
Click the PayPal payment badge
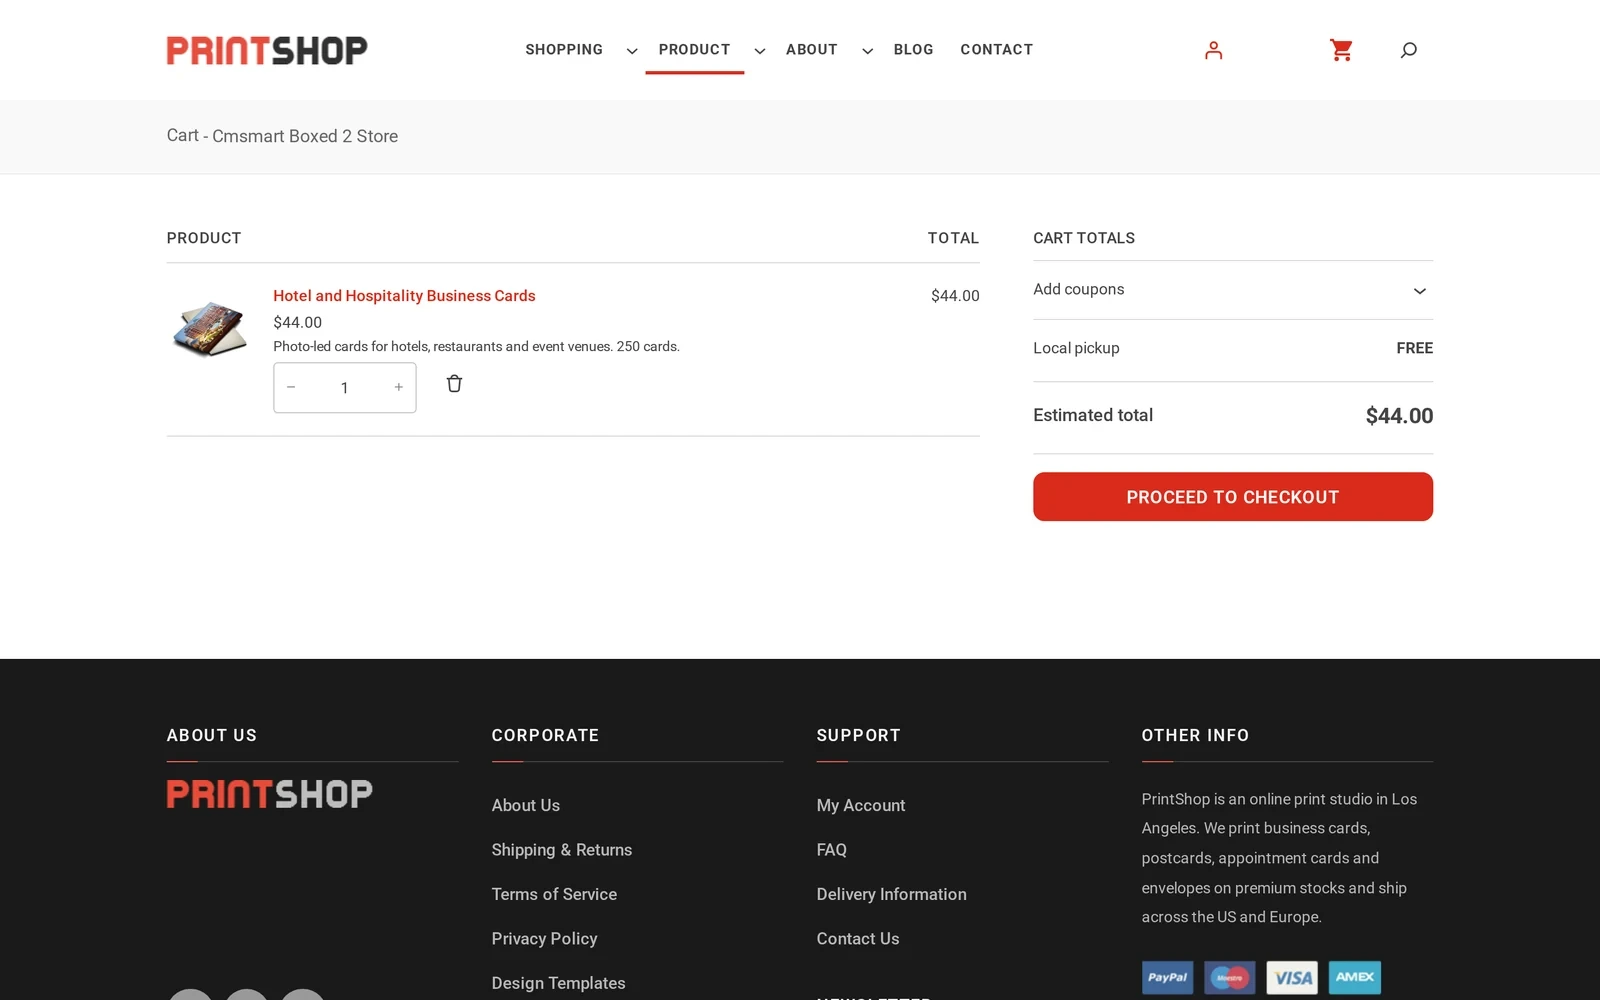pos(1167,977)
